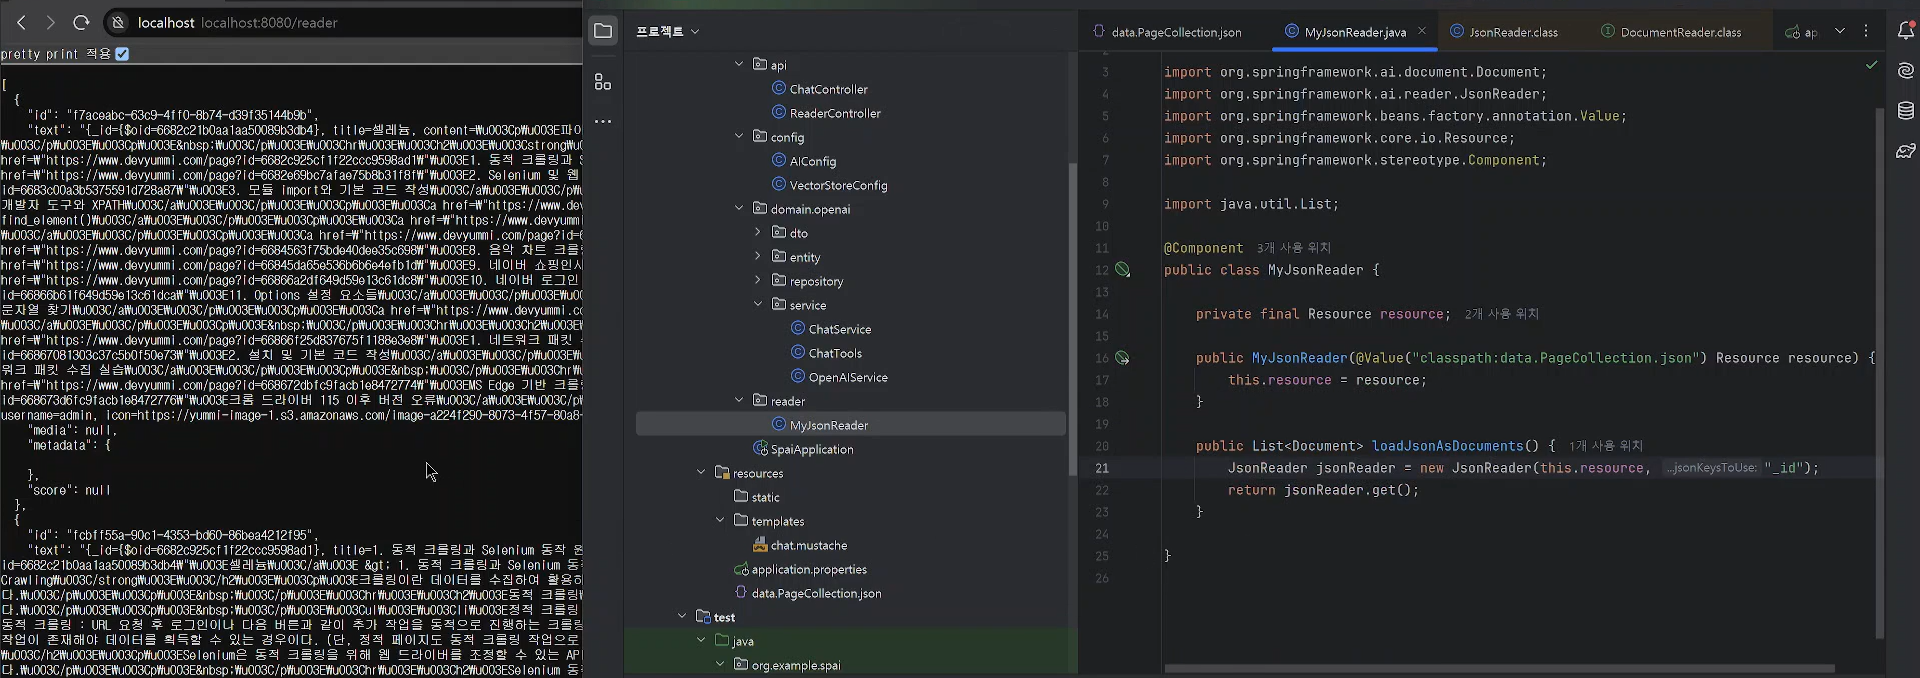Image resolution: width=1920 pixels, height=678 pixels.
Task: Open chat.mustache file
Action: tap(808, 545)
